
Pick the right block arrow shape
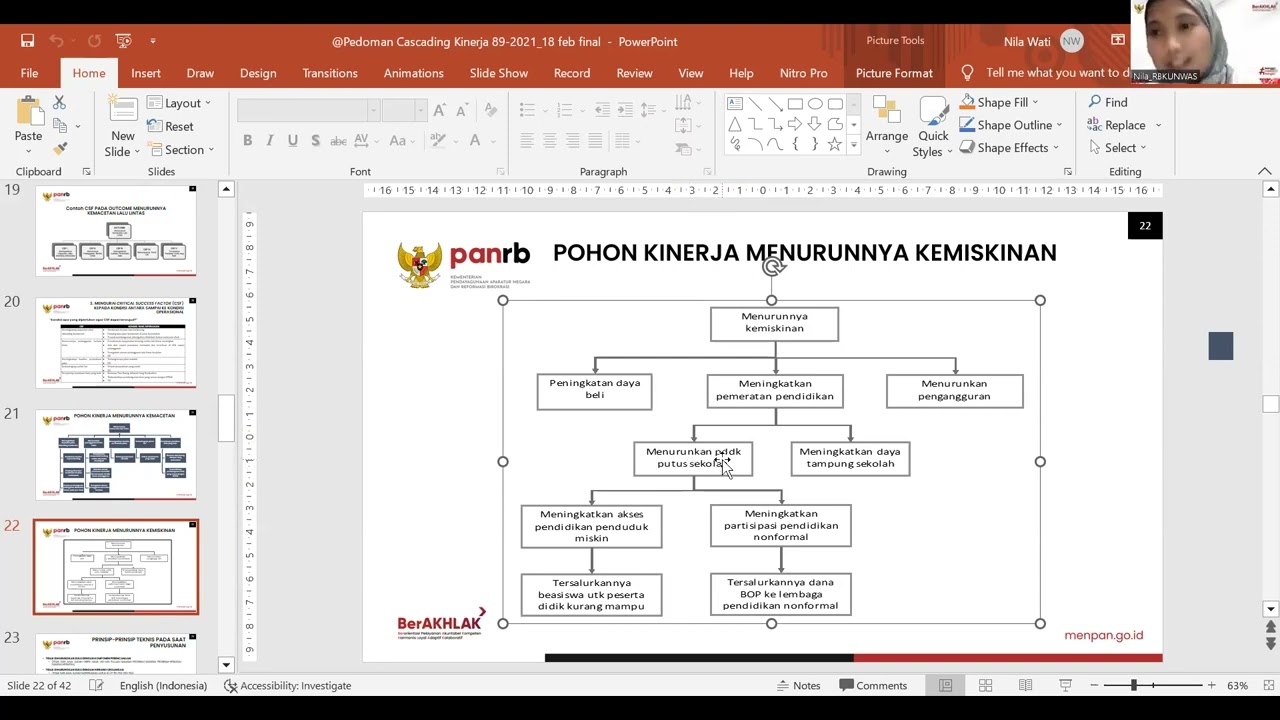pos(795,124)
